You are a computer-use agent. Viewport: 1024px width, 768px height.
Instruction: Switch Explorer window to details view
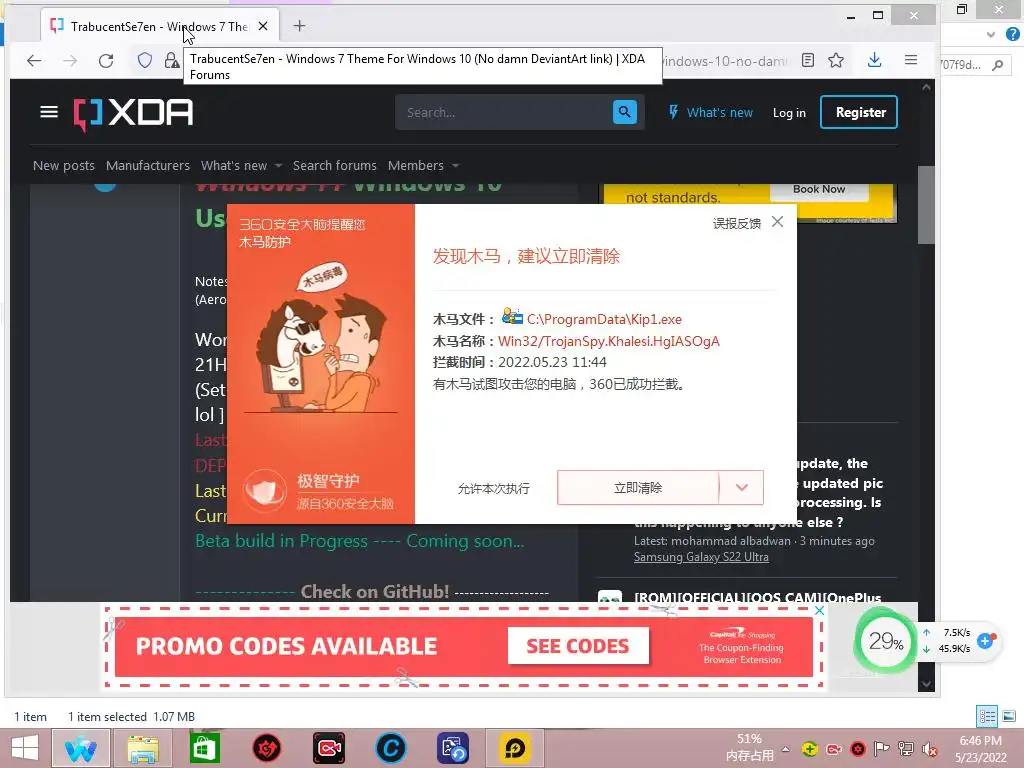(987, 716)
